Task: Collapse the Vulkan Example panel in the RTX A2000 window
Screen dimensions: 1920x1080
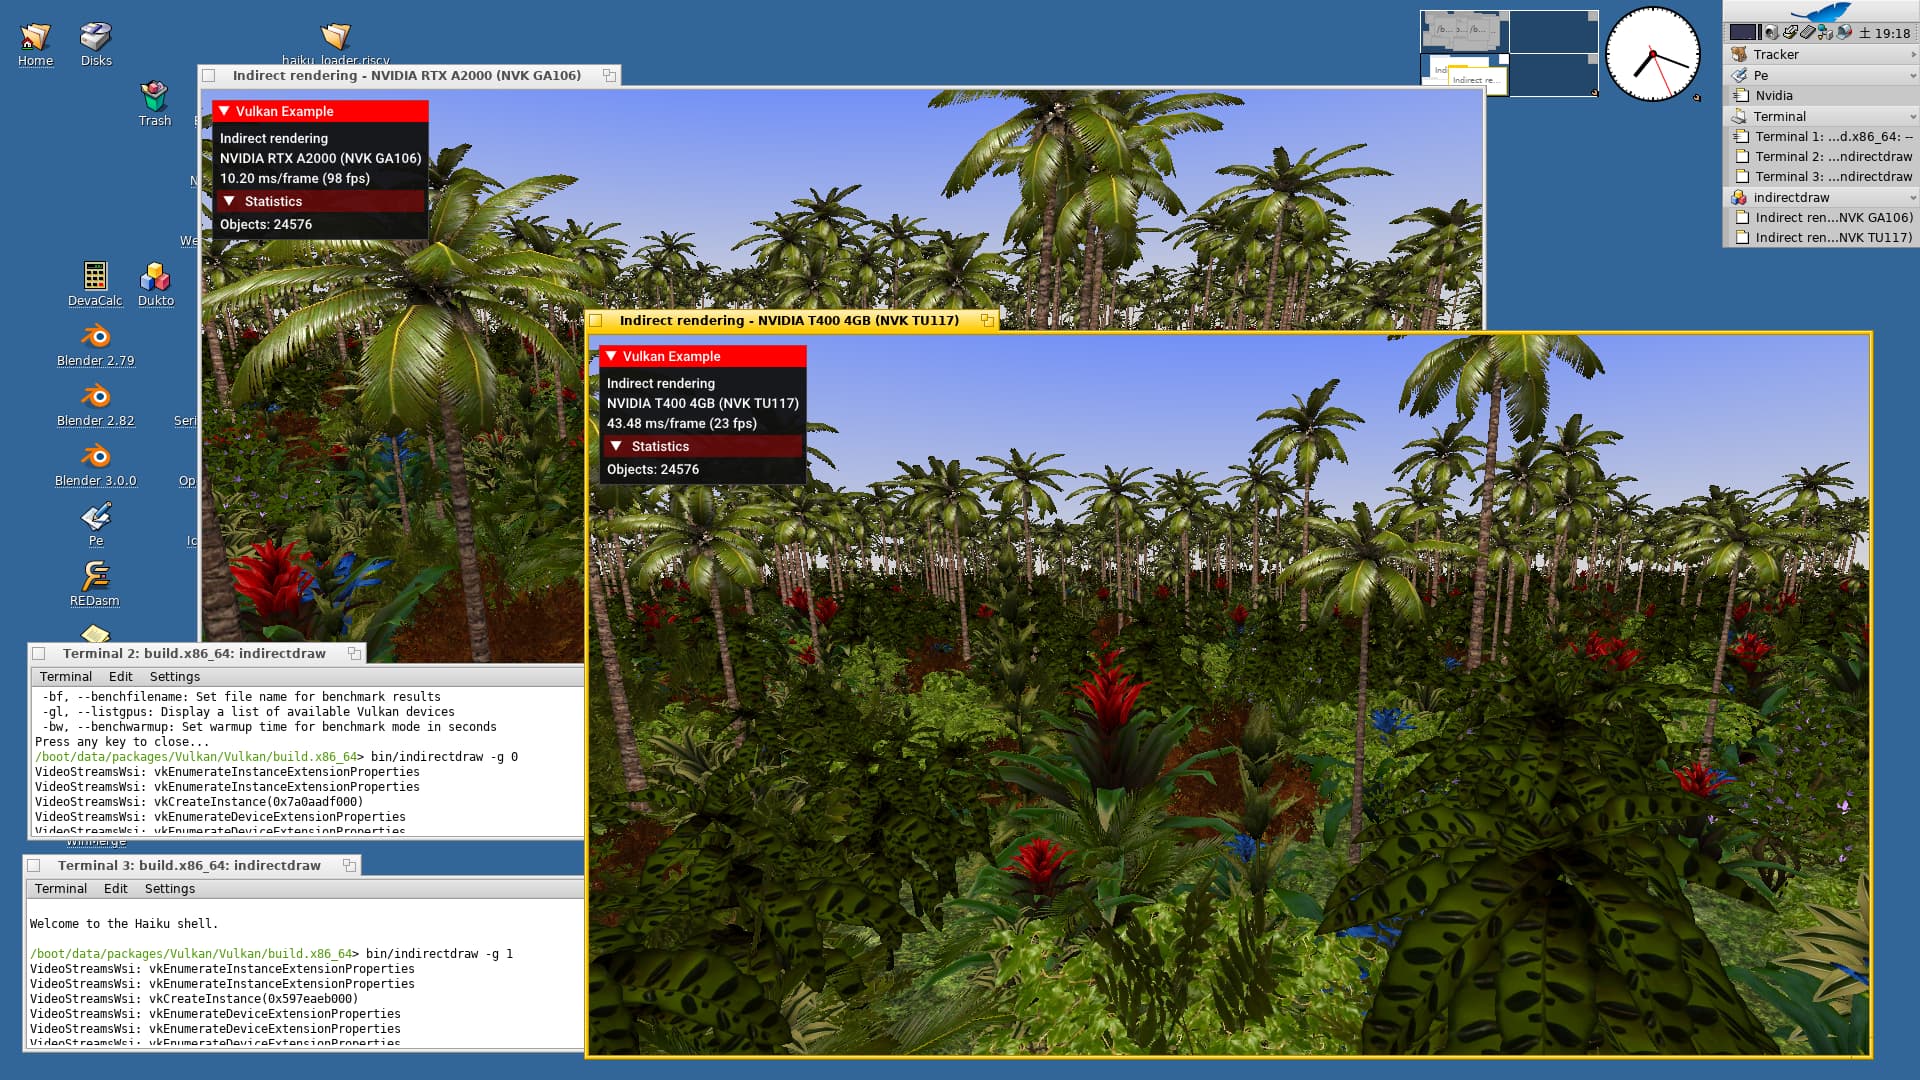Action: coord(224,111)
